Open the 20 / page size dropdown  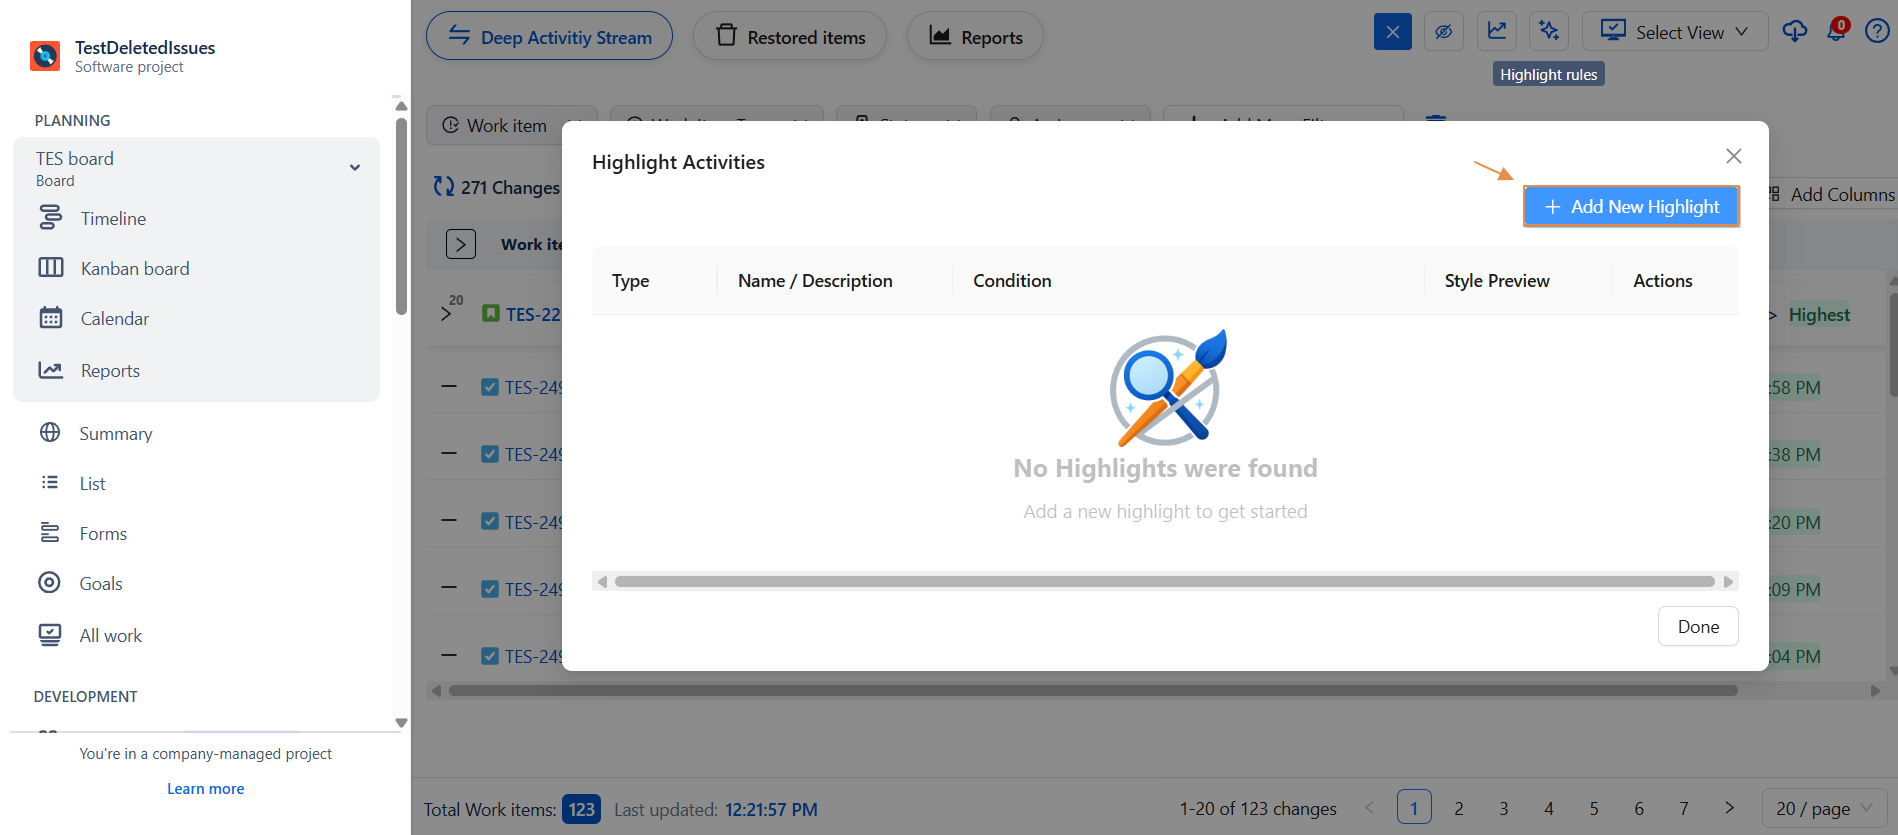[1824, 808]
